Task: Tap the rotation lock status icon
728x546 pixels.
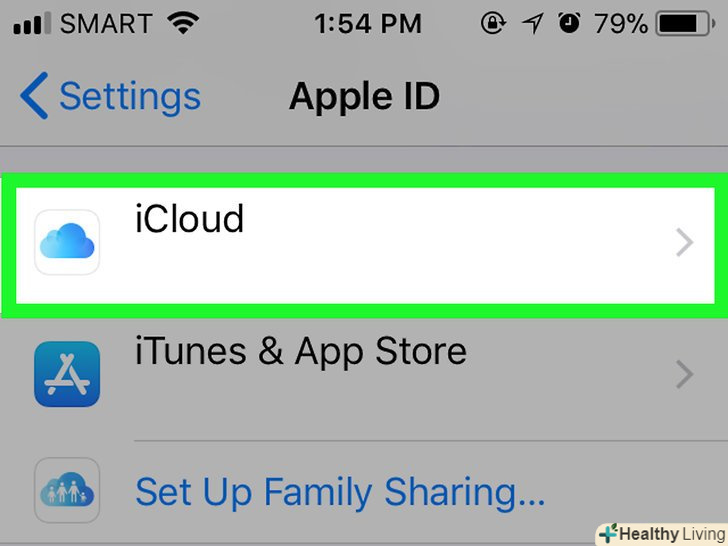Action: pyautogui.click(x=493, y=23)
